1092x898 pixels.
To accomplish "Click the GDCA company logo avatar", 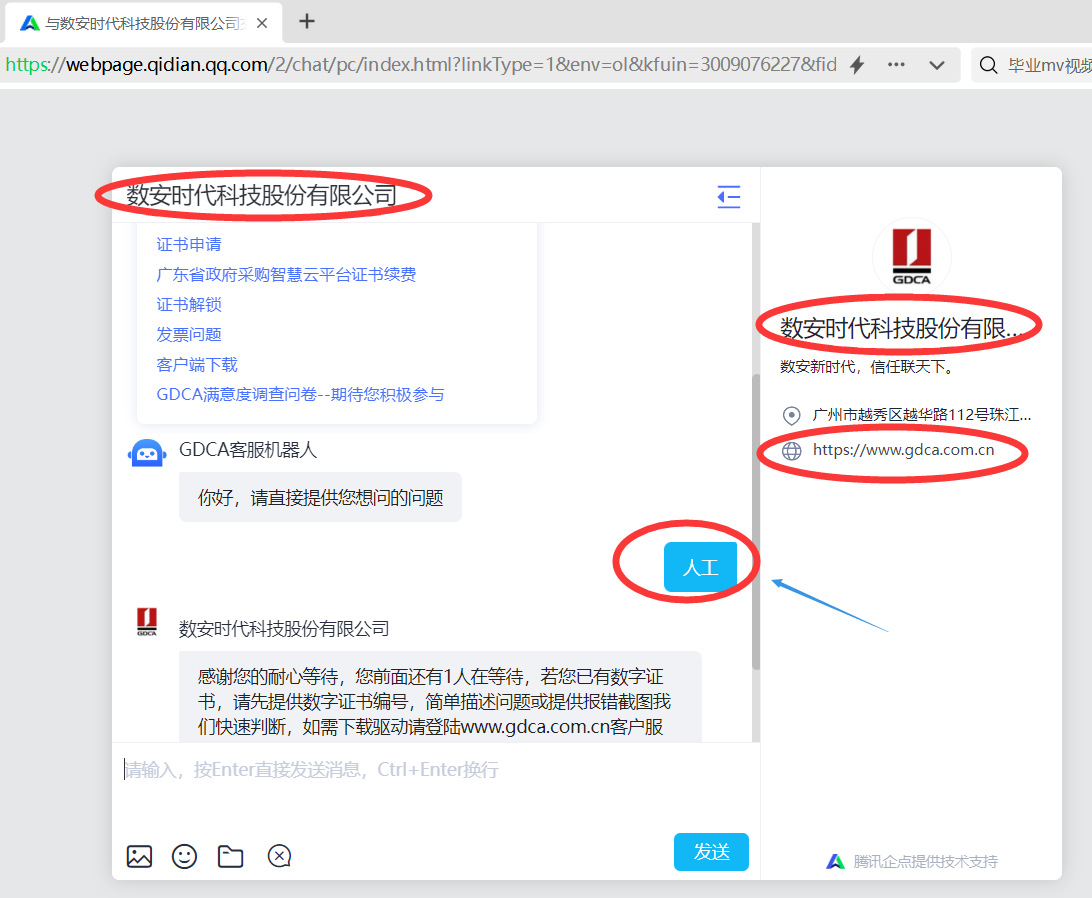I will pos(912,256).
